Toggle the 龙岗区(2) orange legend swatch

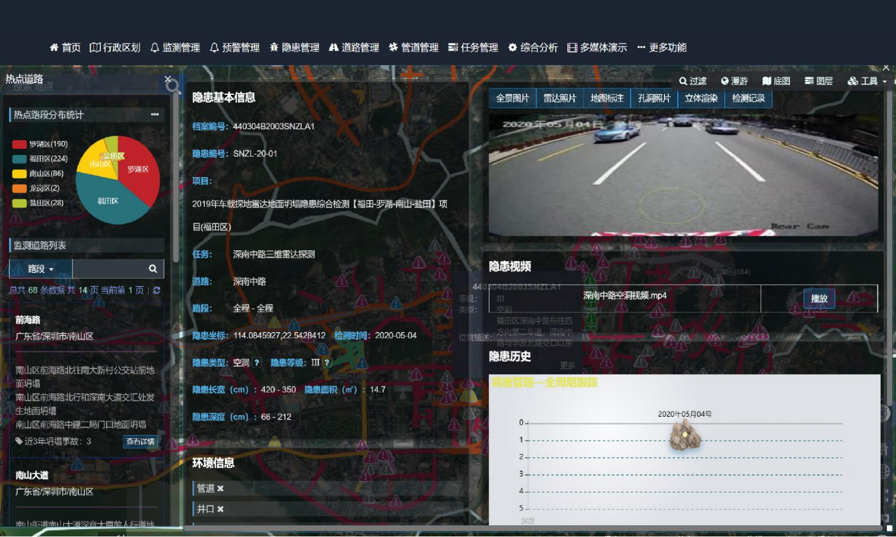pos(19,189)
